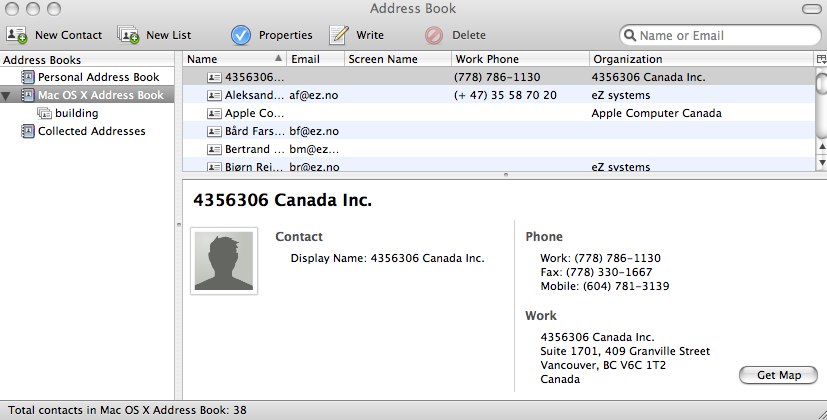Sort contacts by the Name column
Image resolution: width=827 pixels, height=420 pixels.
coord(235,60)
